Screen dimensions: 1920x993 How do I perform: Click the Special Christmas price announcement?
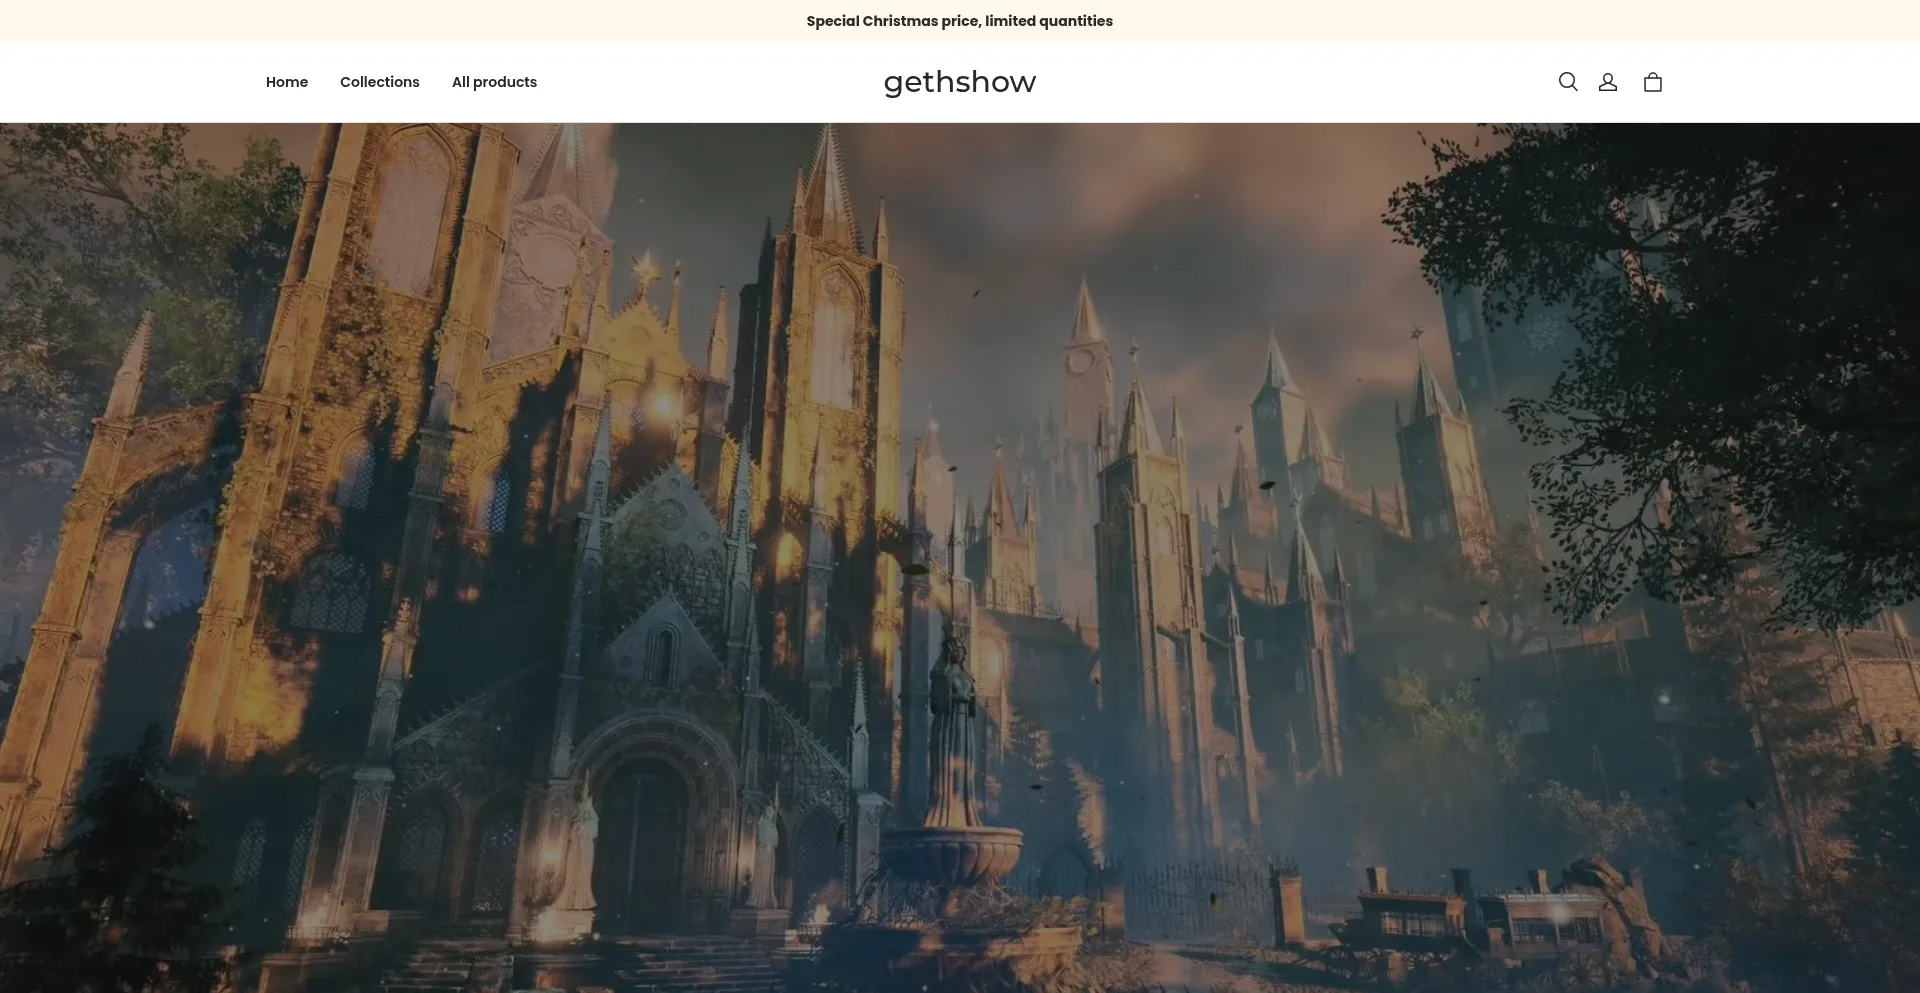959,21
